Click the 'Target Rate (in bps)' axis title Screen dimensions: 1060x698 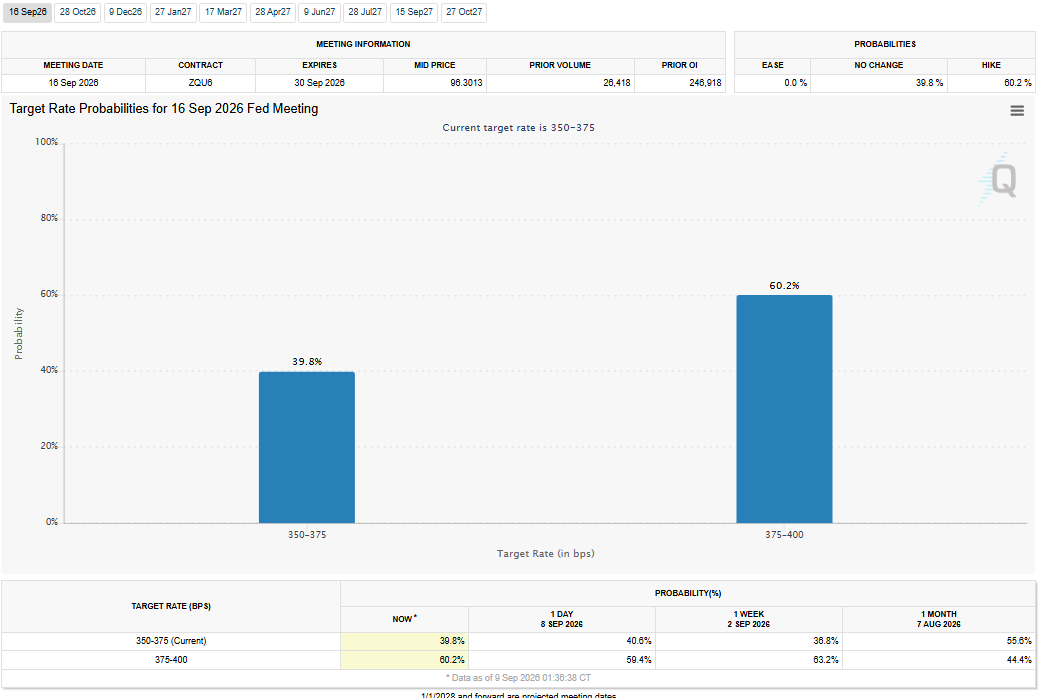pyautogui.click(x=546, y=553)
